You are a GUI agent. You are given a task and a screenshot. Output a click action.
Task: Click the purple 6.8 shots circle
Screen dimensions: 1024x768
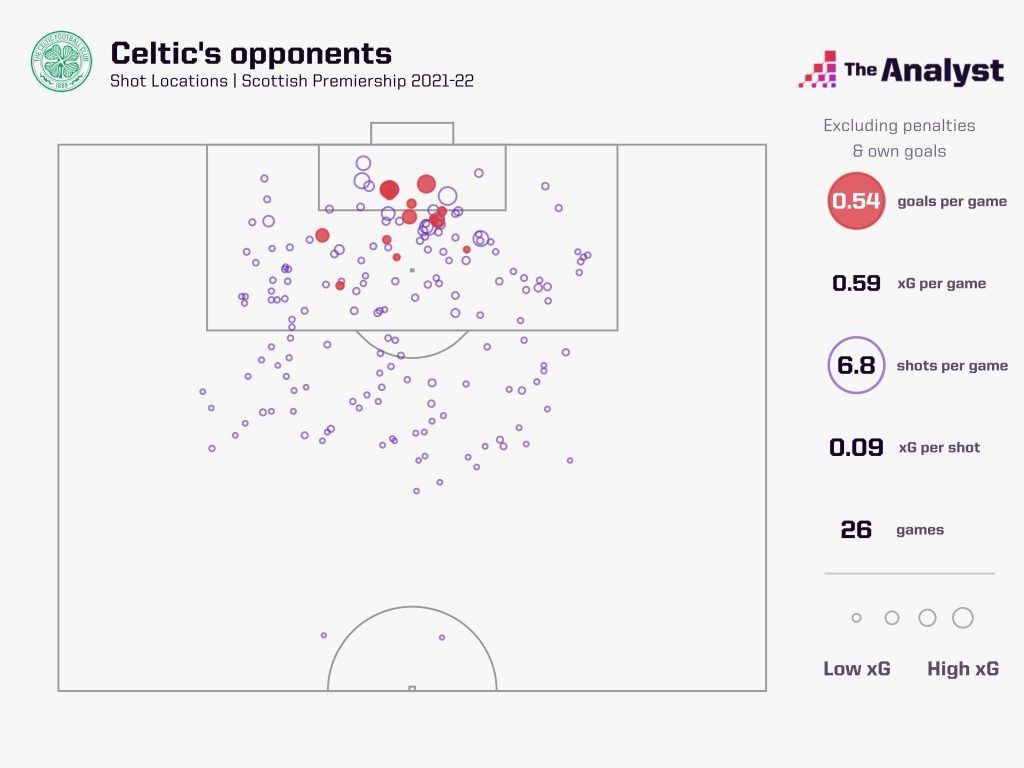click(x=856, y=365)
